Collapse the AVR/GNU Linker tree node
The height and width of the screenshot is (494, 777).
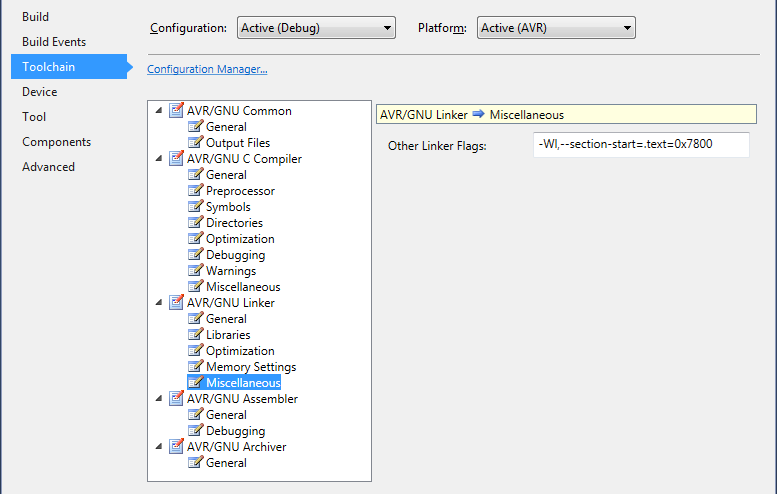tap(160, 303)
